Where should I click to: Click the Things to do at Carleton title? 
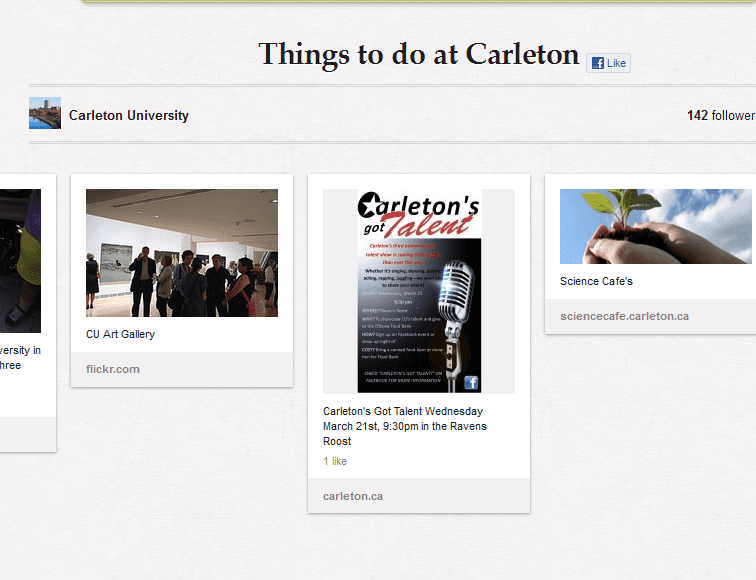tap(418, 54)
